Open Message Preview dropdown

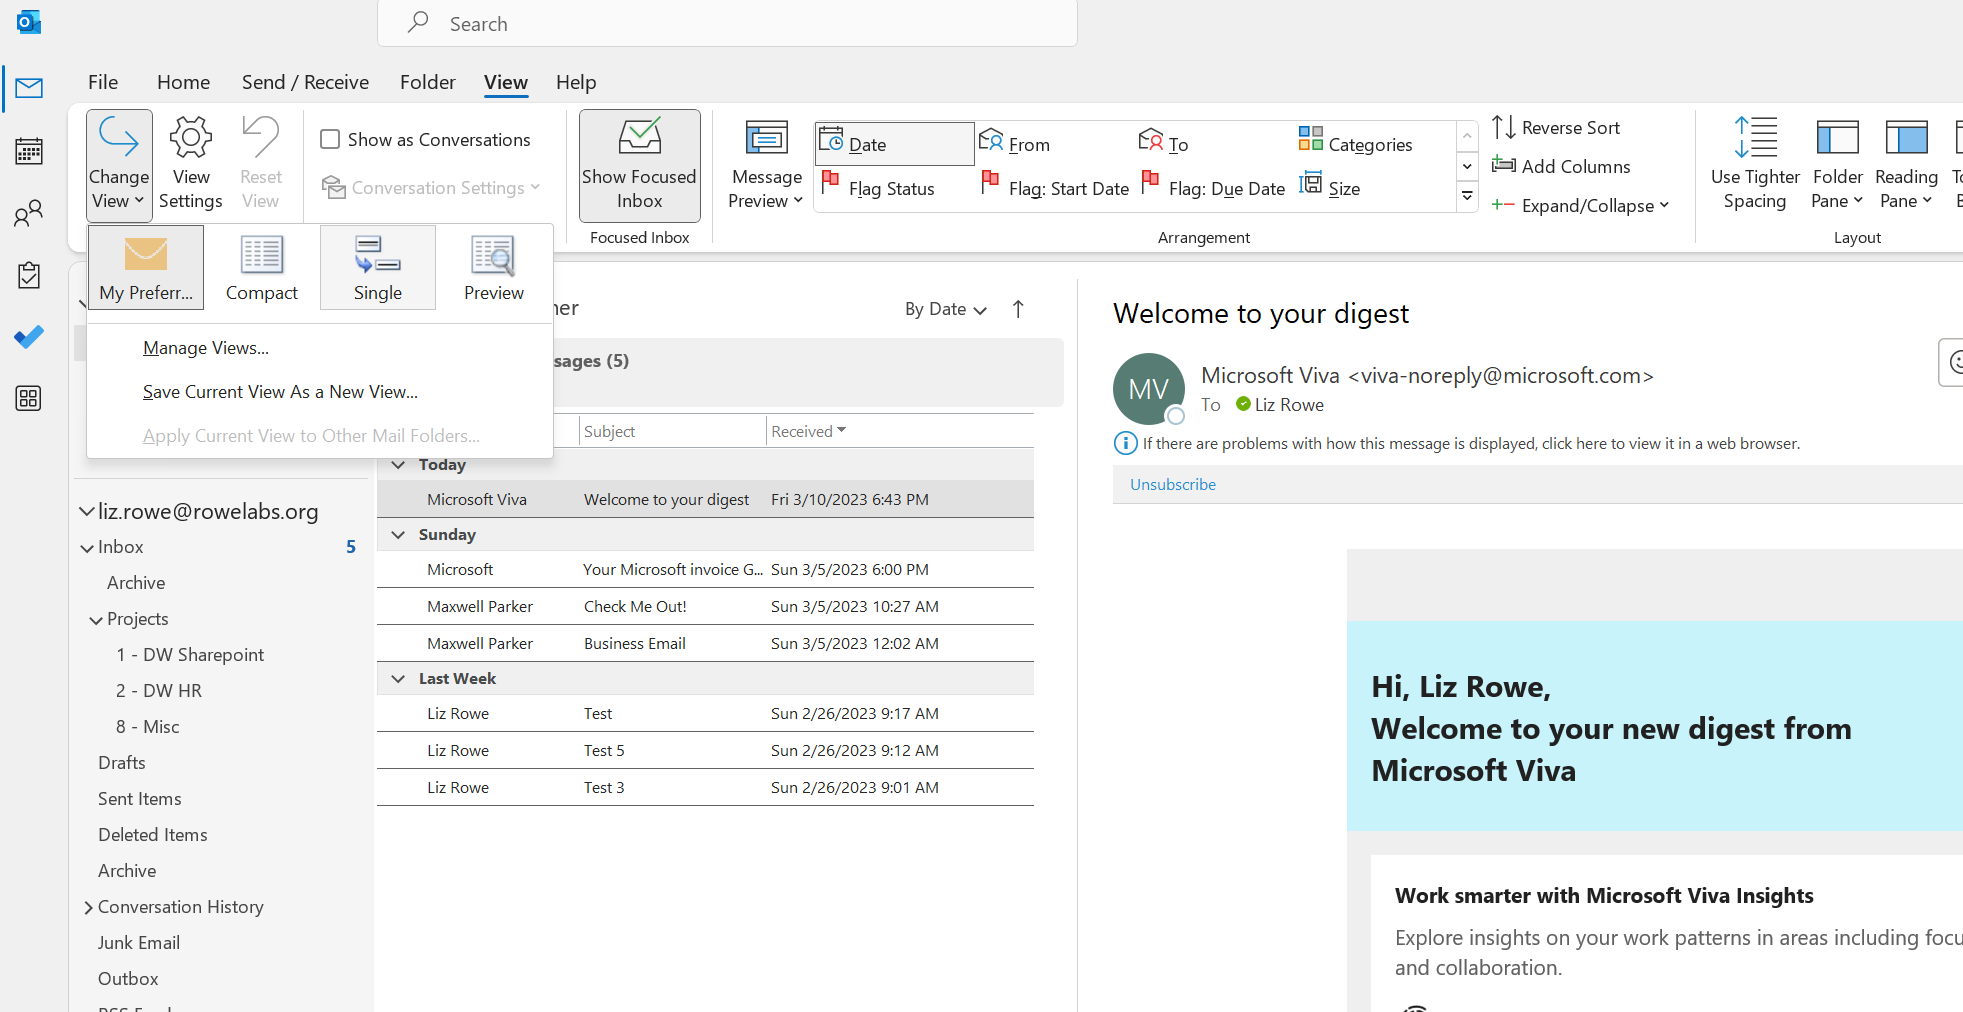[766, 165]
